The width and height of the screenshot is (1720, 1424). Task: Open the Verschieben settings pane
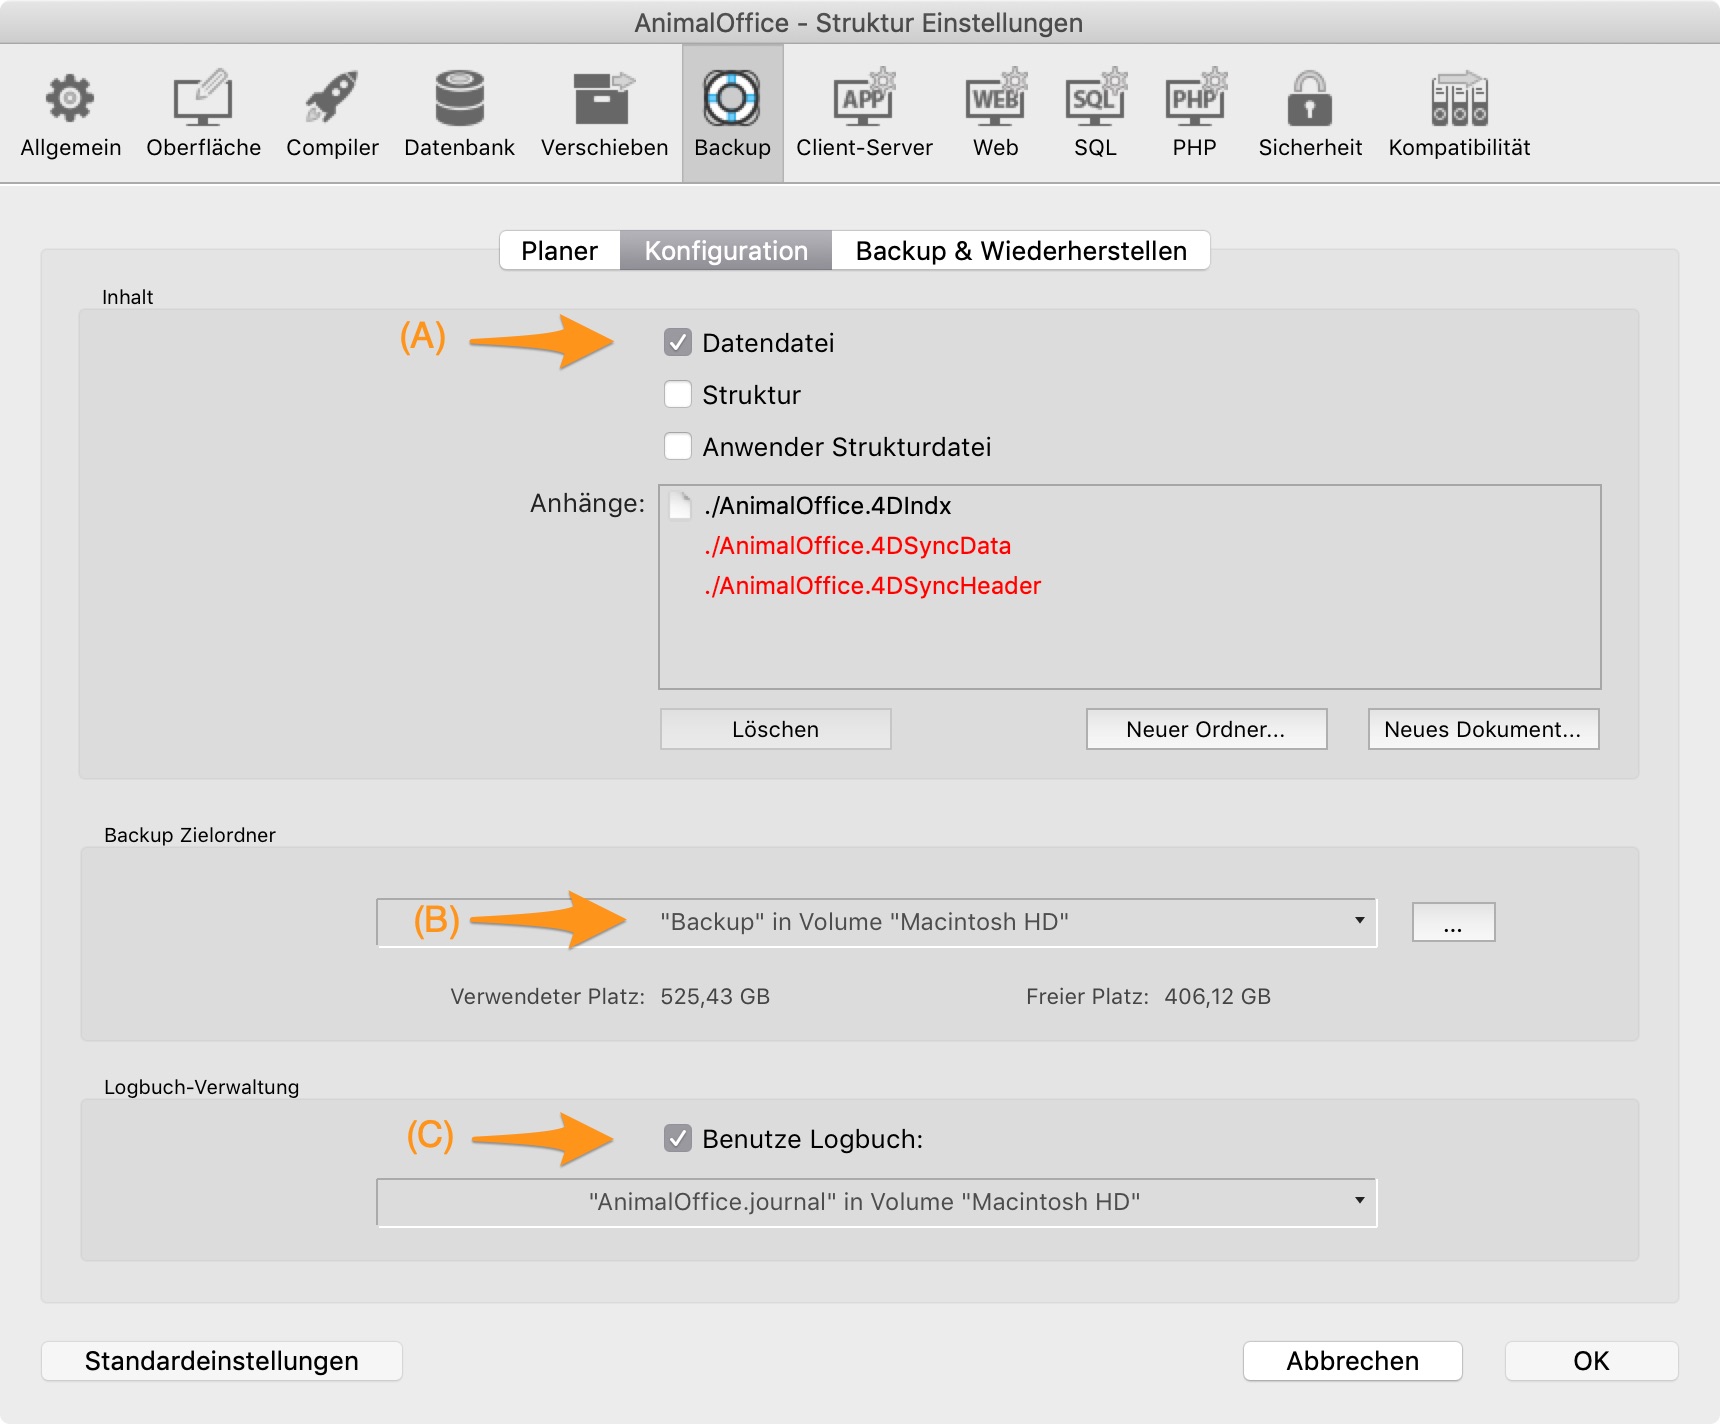point(604,100)
